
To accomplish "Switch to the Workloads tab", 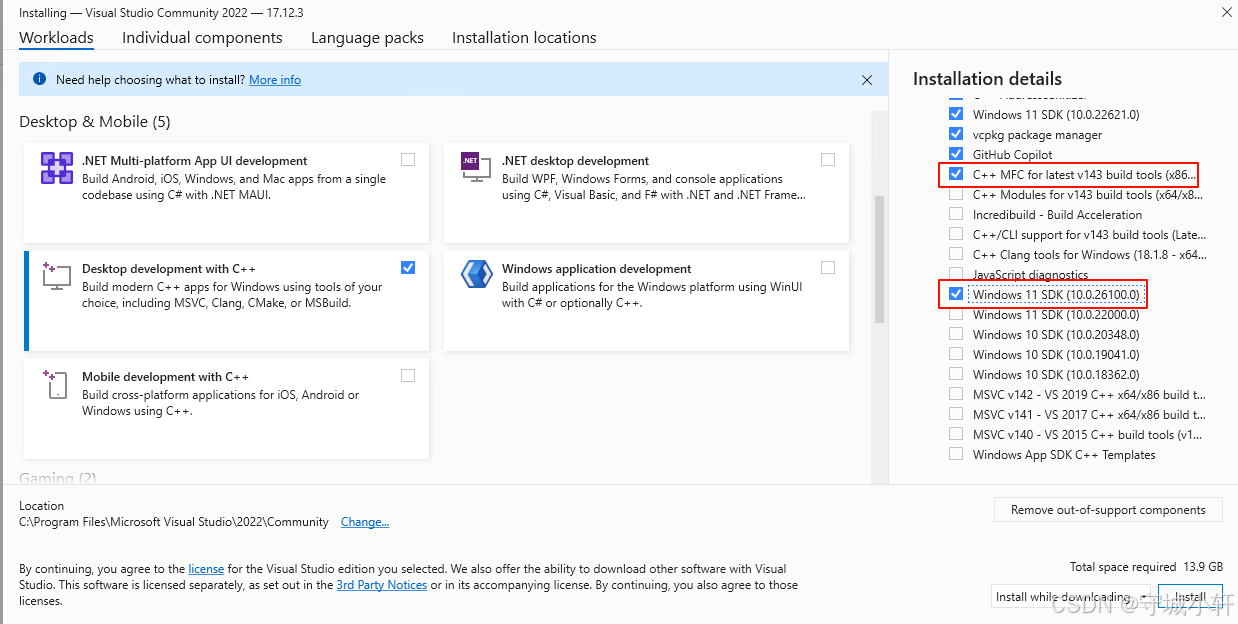I will [x=56, y=37].
